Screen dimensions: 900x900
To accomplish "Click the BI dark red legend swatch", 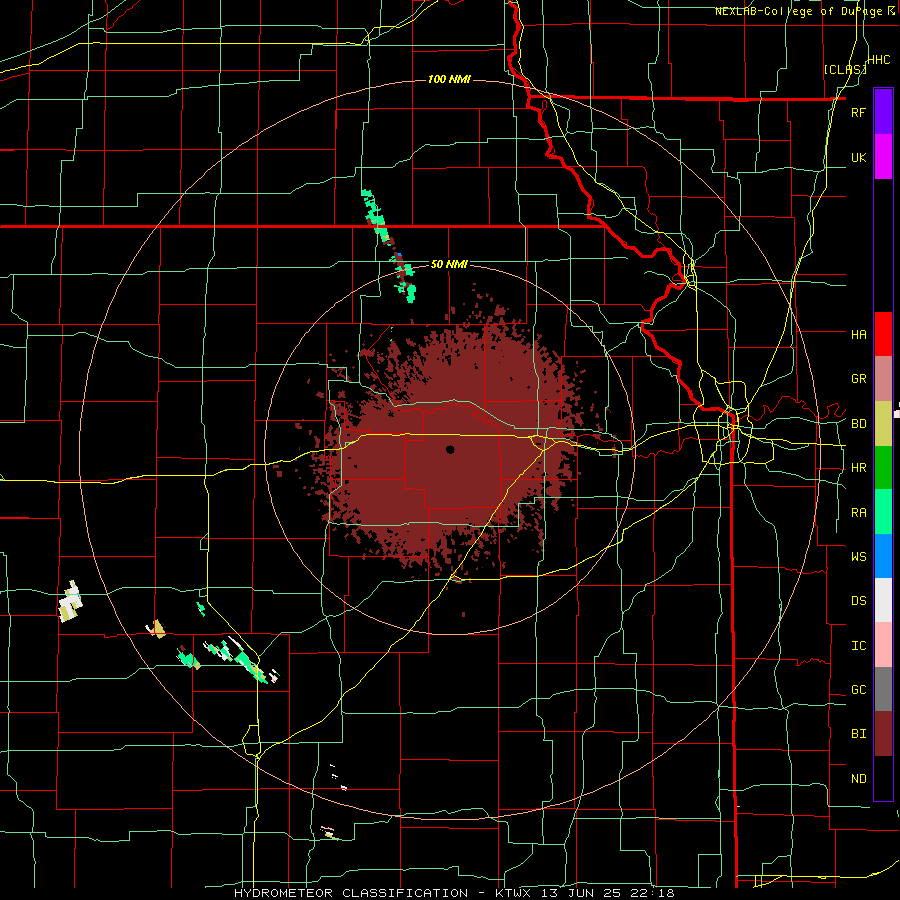I will pos(883,734).
